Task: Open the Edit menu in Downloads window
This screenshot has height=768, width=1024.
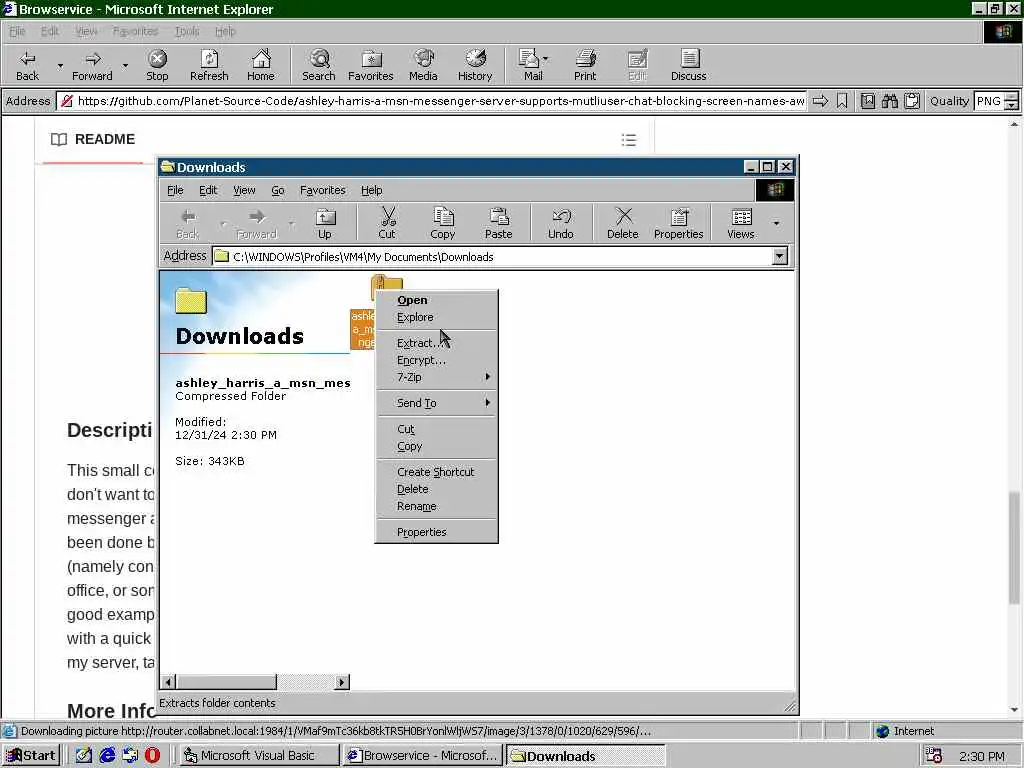Action: (x=208, y=190)
